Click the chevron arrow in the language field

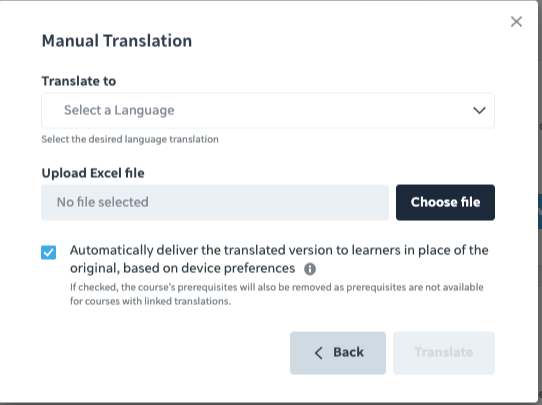click(479, 111)
